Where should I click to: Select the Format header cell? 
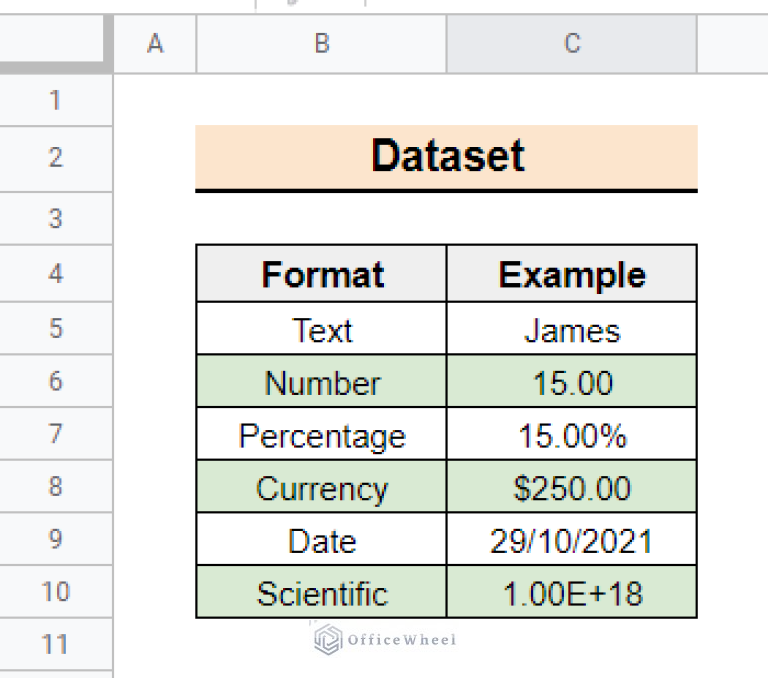(321, 275)
